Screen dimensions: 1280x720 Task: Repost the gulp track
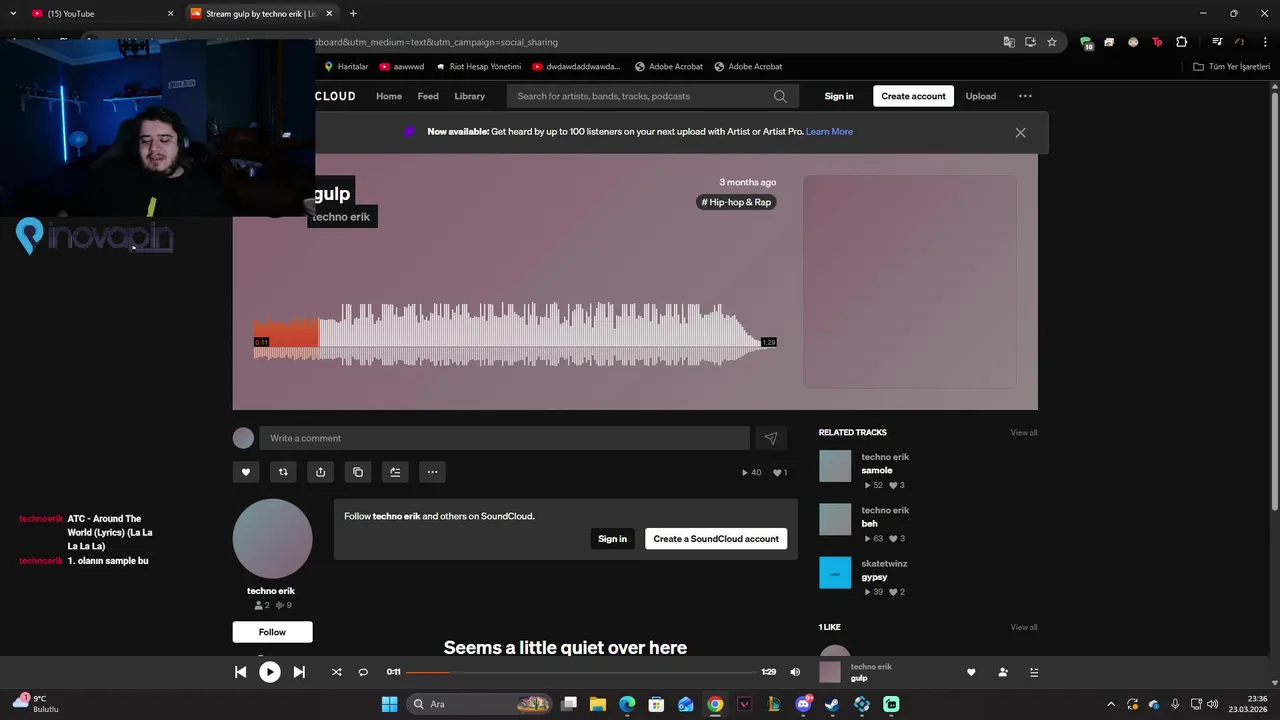283,472
